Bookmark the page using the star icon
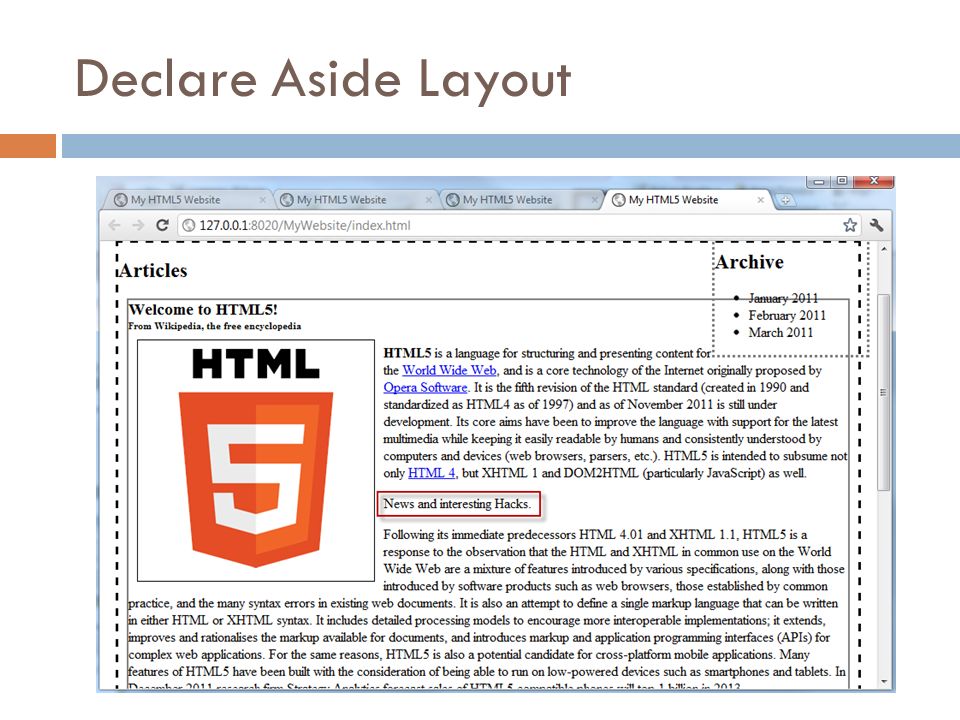Image resolution: width=960 pixels, height=720 pixels. [x=850, y=225]
